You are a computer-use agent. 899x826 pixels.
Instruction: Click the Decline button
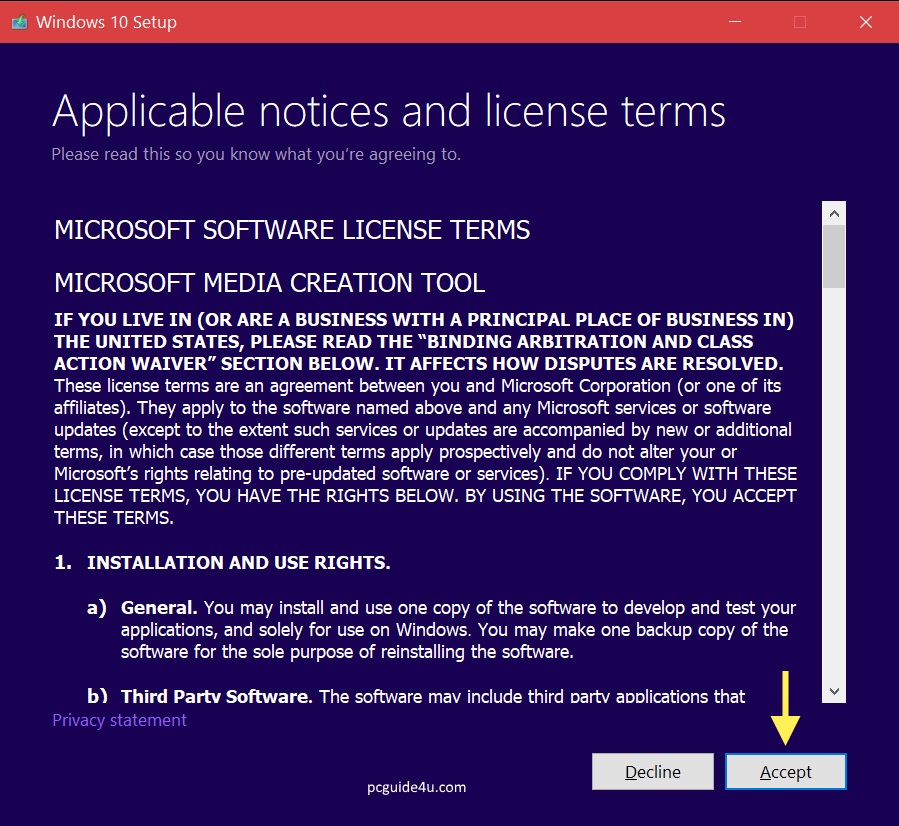point(653,771)
